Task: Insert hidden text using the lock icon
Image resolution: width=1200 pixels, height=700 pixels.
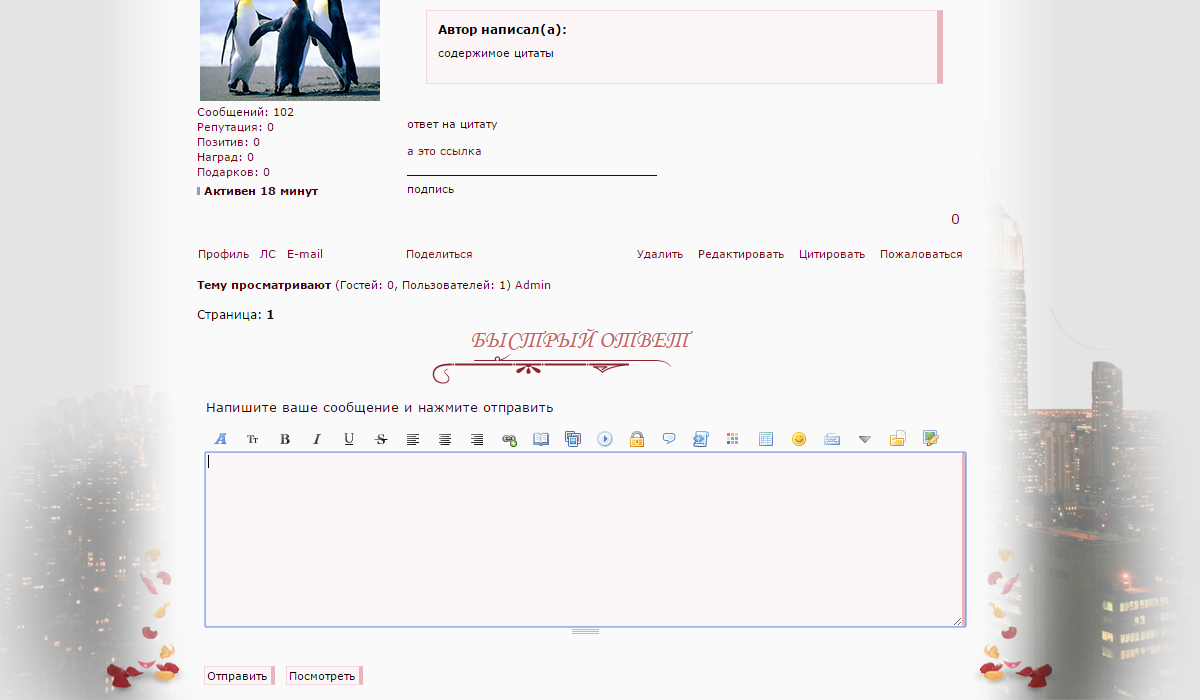Action: (x=637, y=439)
